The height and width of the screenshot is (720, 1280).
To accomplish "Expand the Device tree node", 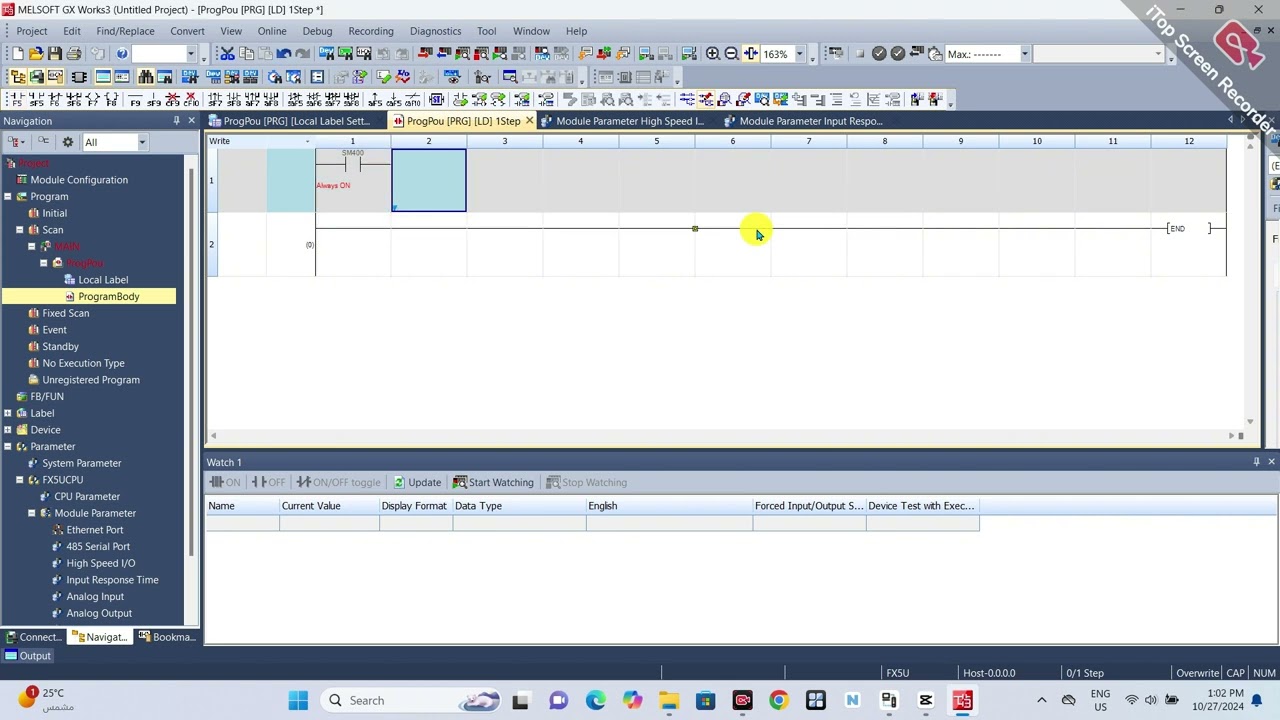I will point(8,430).
